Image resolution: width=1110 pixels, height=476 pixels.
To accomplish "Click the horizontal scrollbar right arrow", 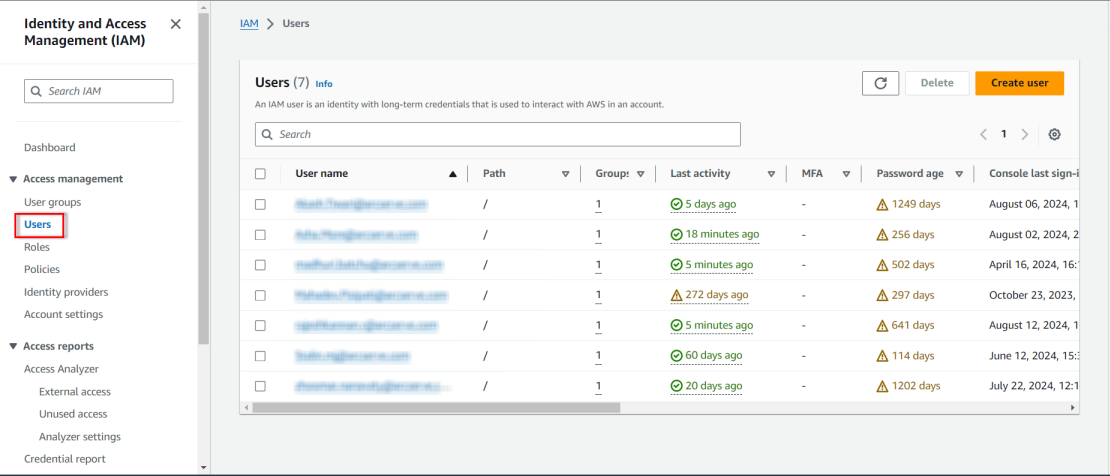I will (x=1072, y=407).
